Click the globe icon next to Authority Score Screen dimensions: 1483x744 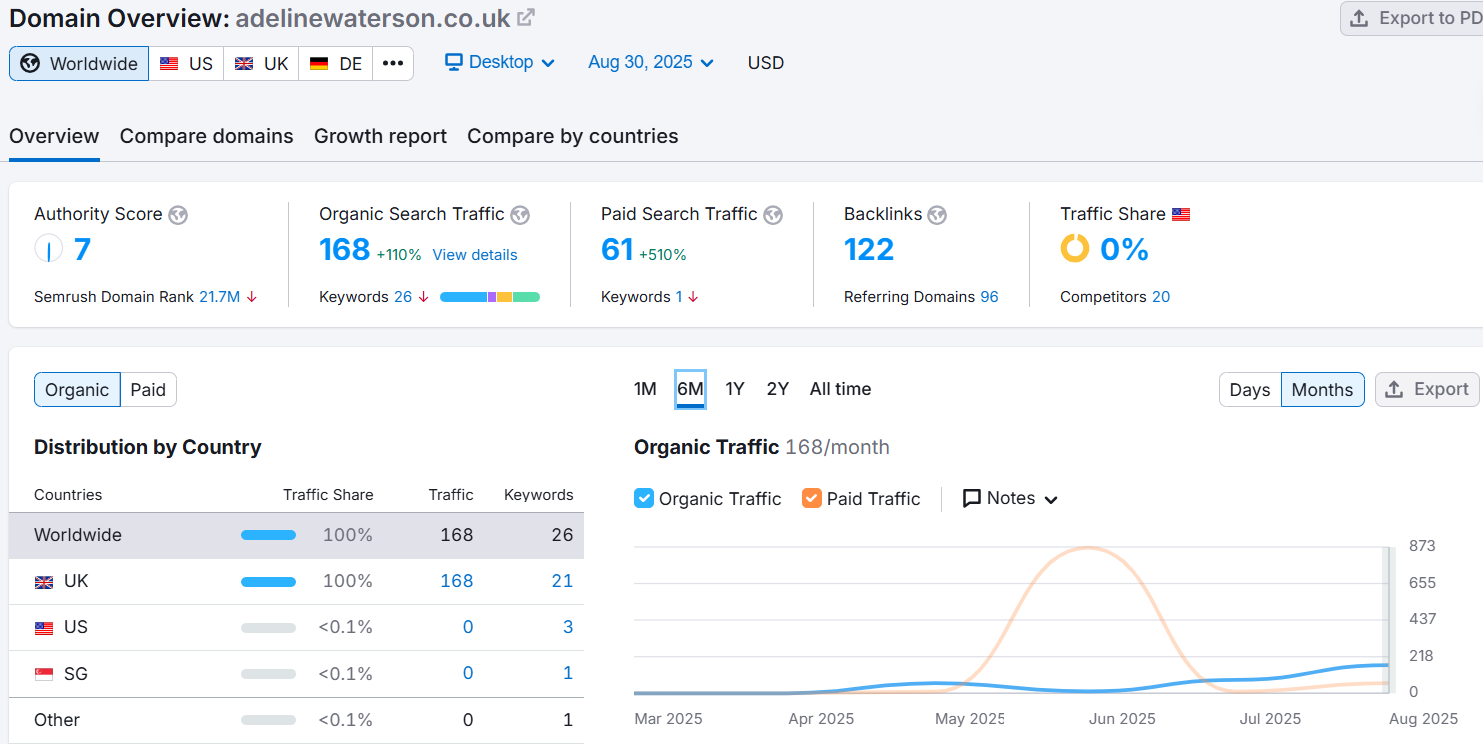pos(178,215)
